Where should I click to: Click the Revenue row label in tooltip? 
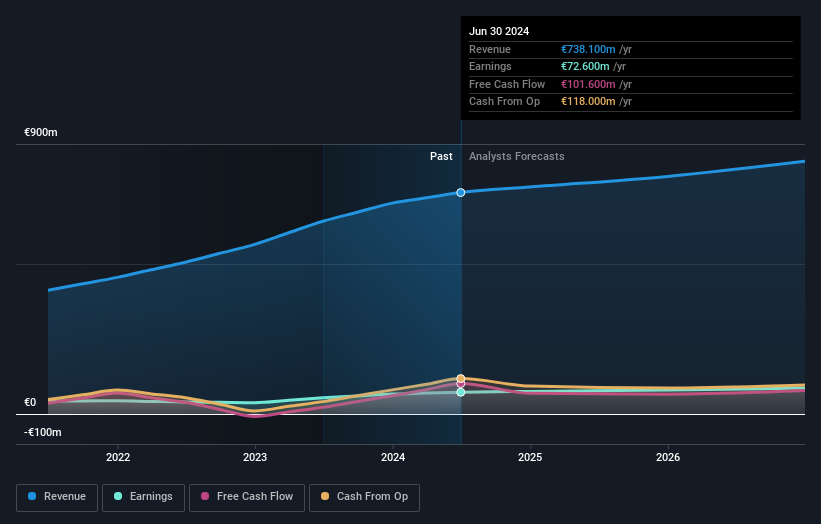(490, 49)
